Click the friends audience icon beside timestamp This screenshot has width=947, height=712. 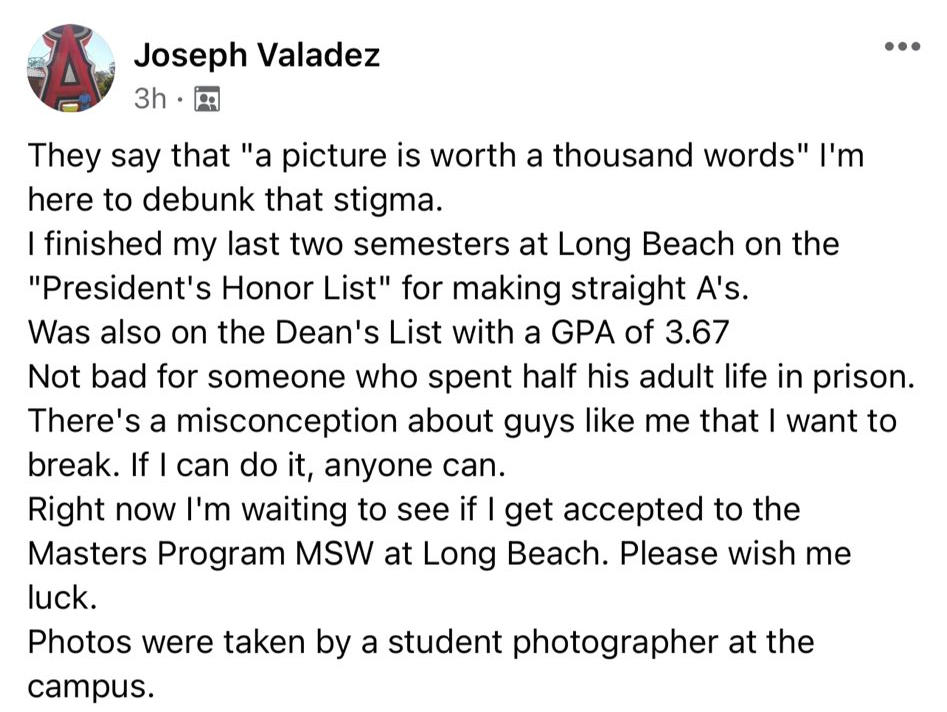tap(207, 99)
